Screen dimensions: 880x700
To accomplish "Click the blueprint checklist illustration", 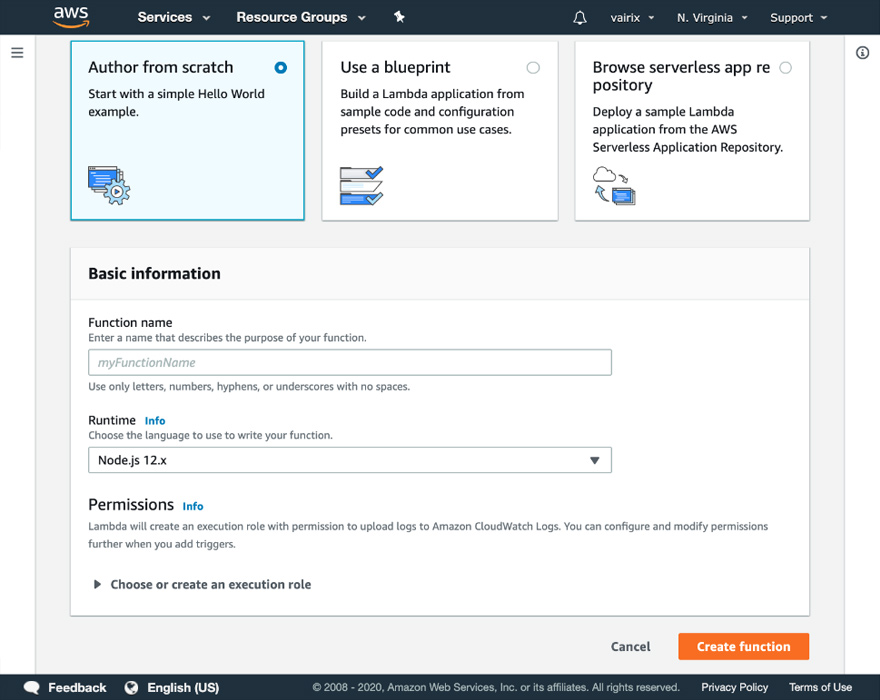I will pos(361,185).
